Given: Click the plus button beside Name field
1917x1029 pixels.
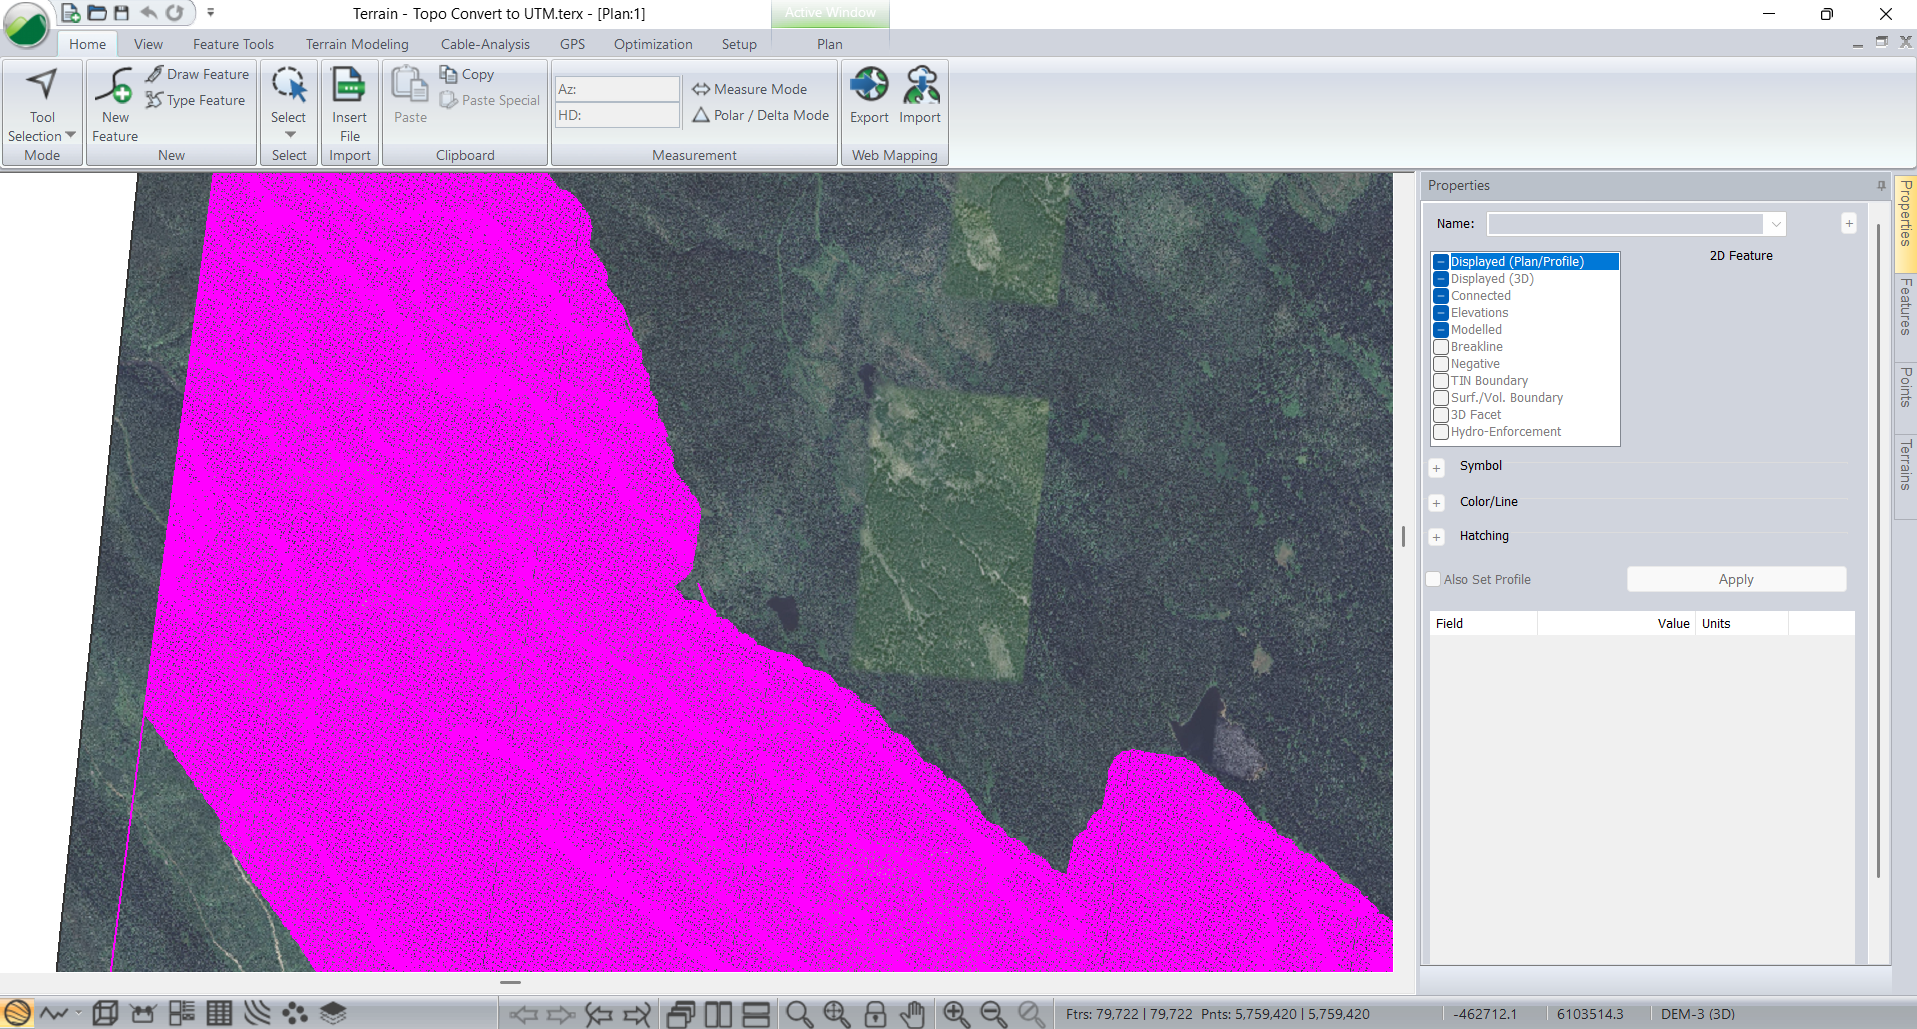Looking at the screenshot, I should (1849, 223).
